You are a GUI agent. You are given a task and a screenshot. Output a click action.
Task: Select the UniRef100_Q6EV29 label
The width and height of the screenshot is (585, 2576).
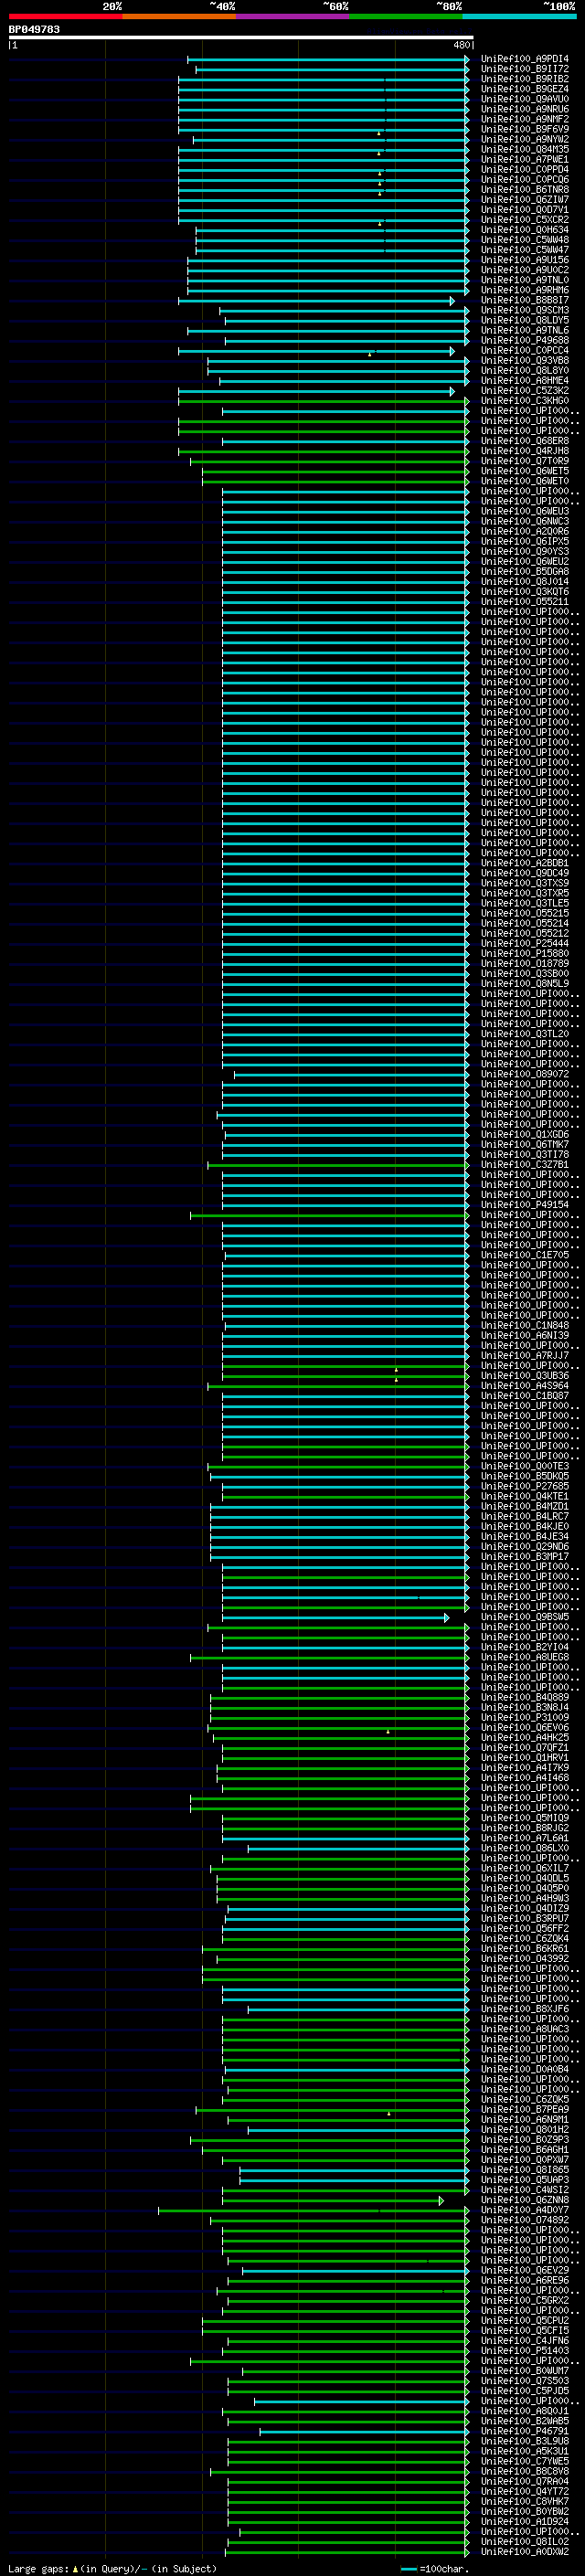click(525, 2271)
